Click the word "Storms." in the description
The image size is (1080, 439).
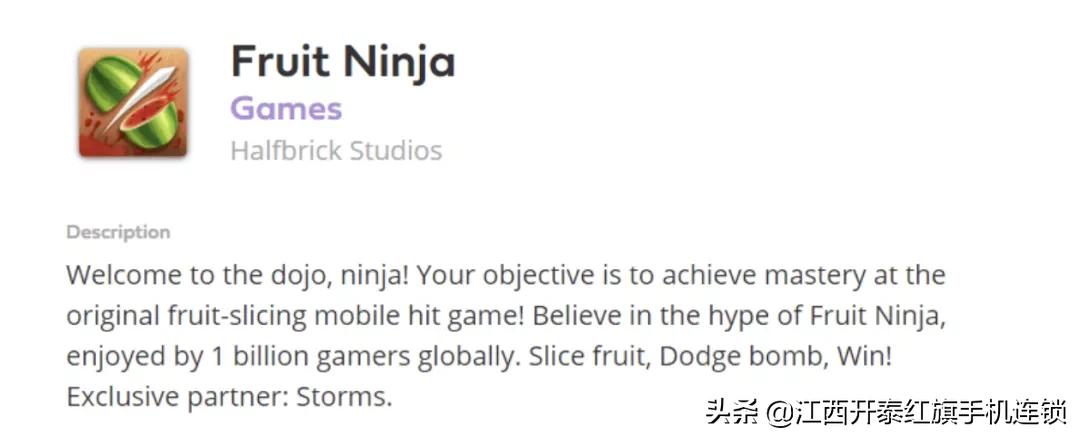(343, 397)
